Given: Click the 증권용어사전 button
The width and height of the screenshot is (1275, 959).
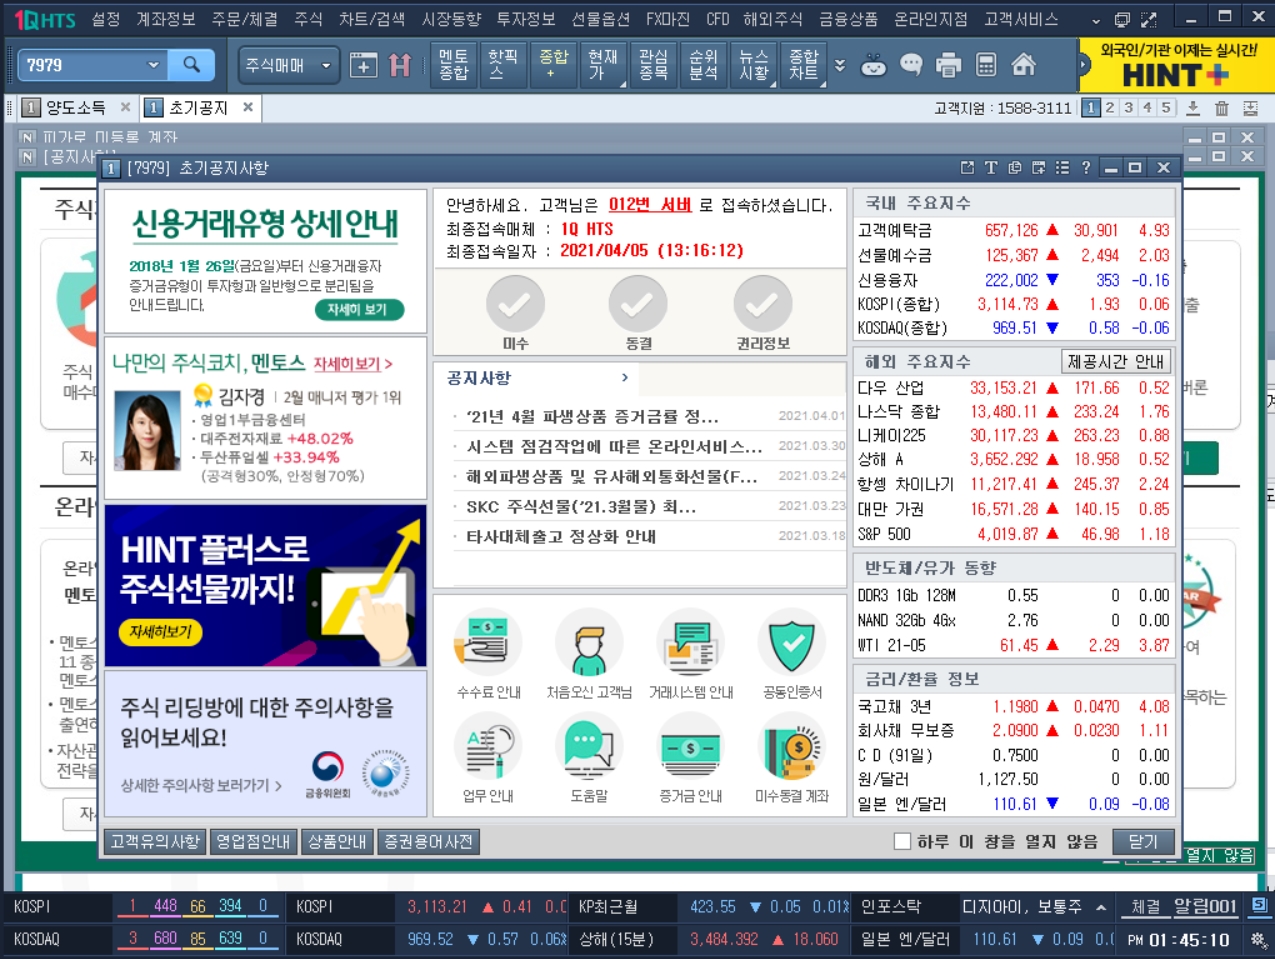Looking at the screenshot, I should [x=428, y=842].
